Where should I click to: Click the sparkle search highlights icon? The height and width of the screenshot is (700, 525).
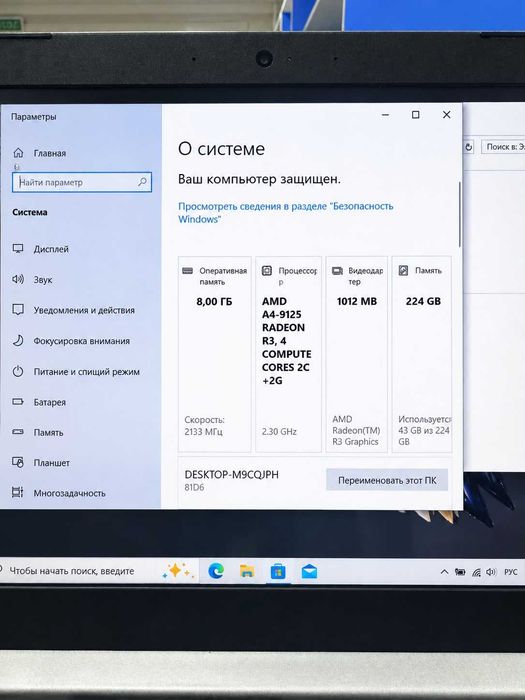177,571
